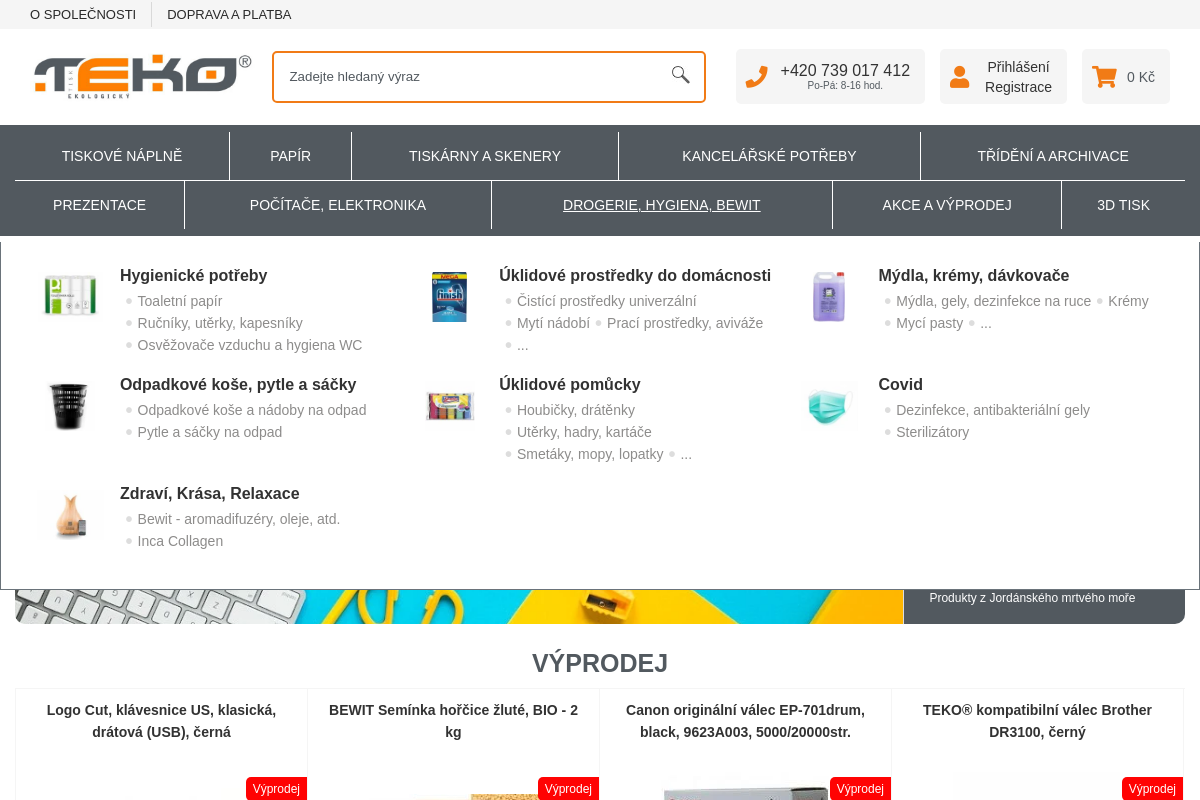Select Utěrky, hadry, kartáče subcategory

tap(584, 432)
